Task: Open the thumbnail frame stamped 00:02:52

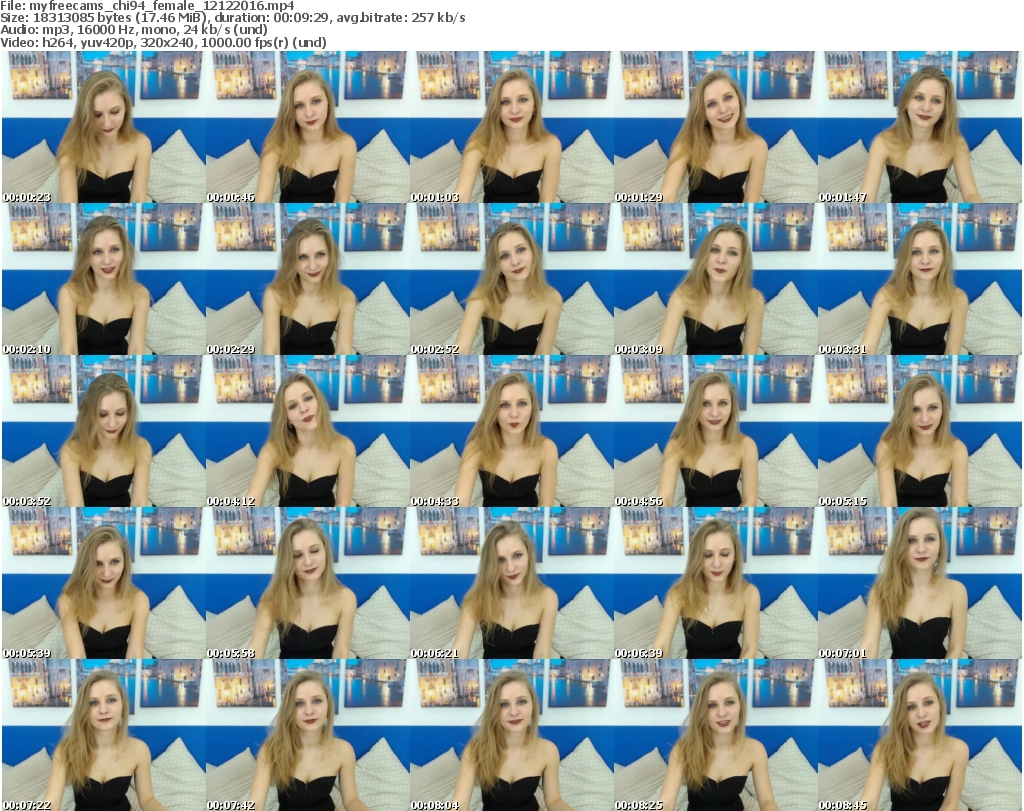Action: [511, 279]
